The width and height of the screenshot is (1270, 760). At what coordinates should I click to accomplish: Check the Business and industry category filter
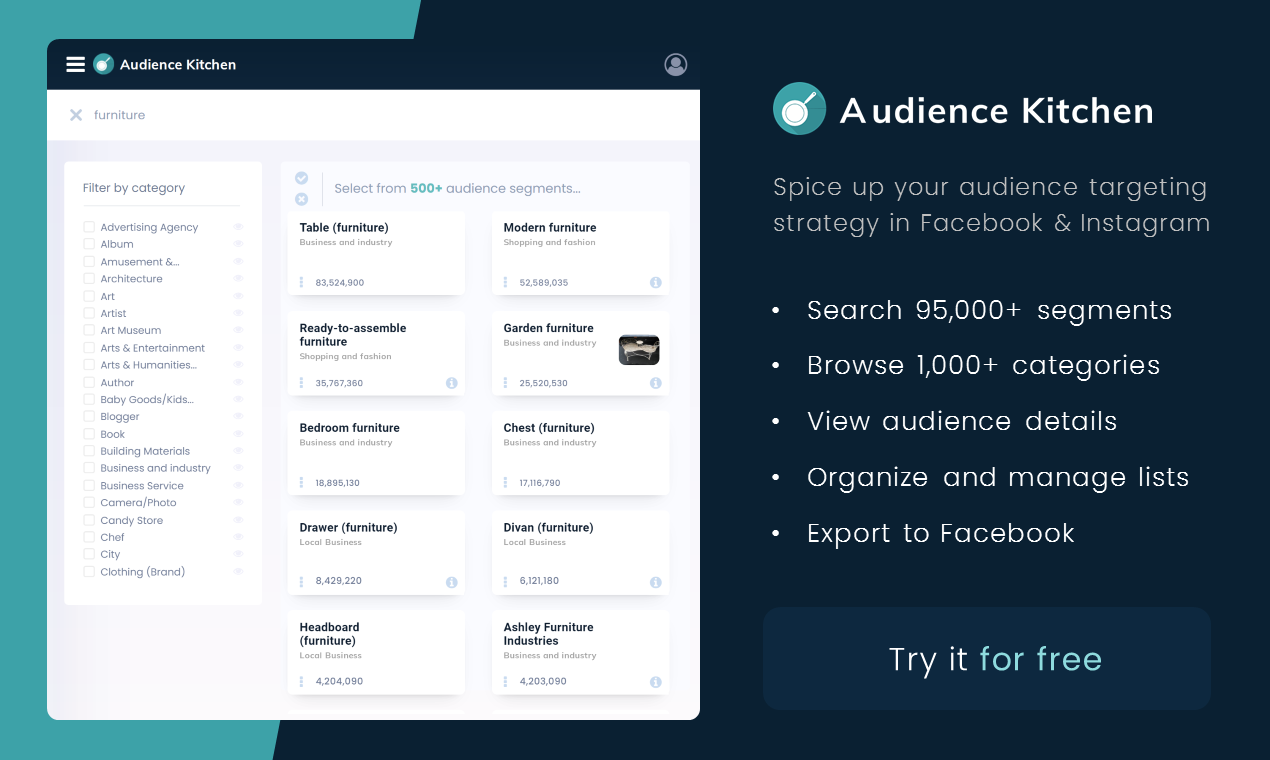click(x=89, y=468)
